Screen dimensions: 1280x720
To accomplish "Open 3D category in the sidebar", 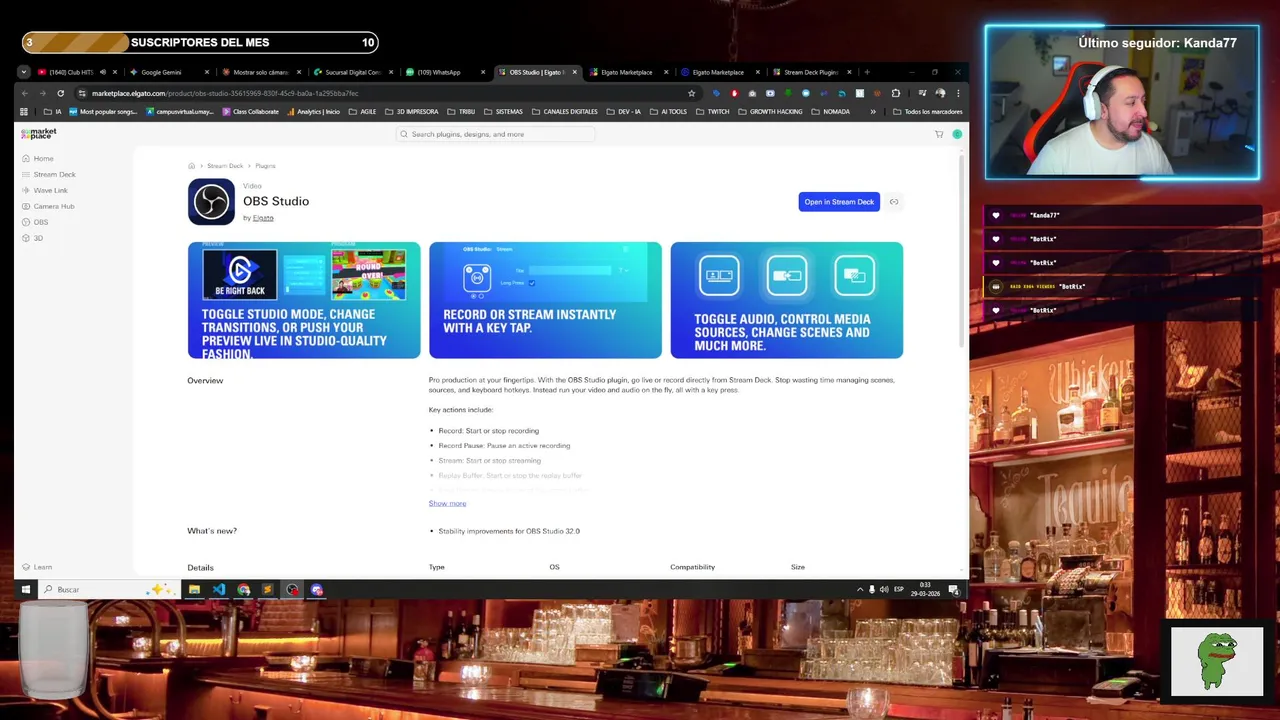I will (x=33, y=238).
